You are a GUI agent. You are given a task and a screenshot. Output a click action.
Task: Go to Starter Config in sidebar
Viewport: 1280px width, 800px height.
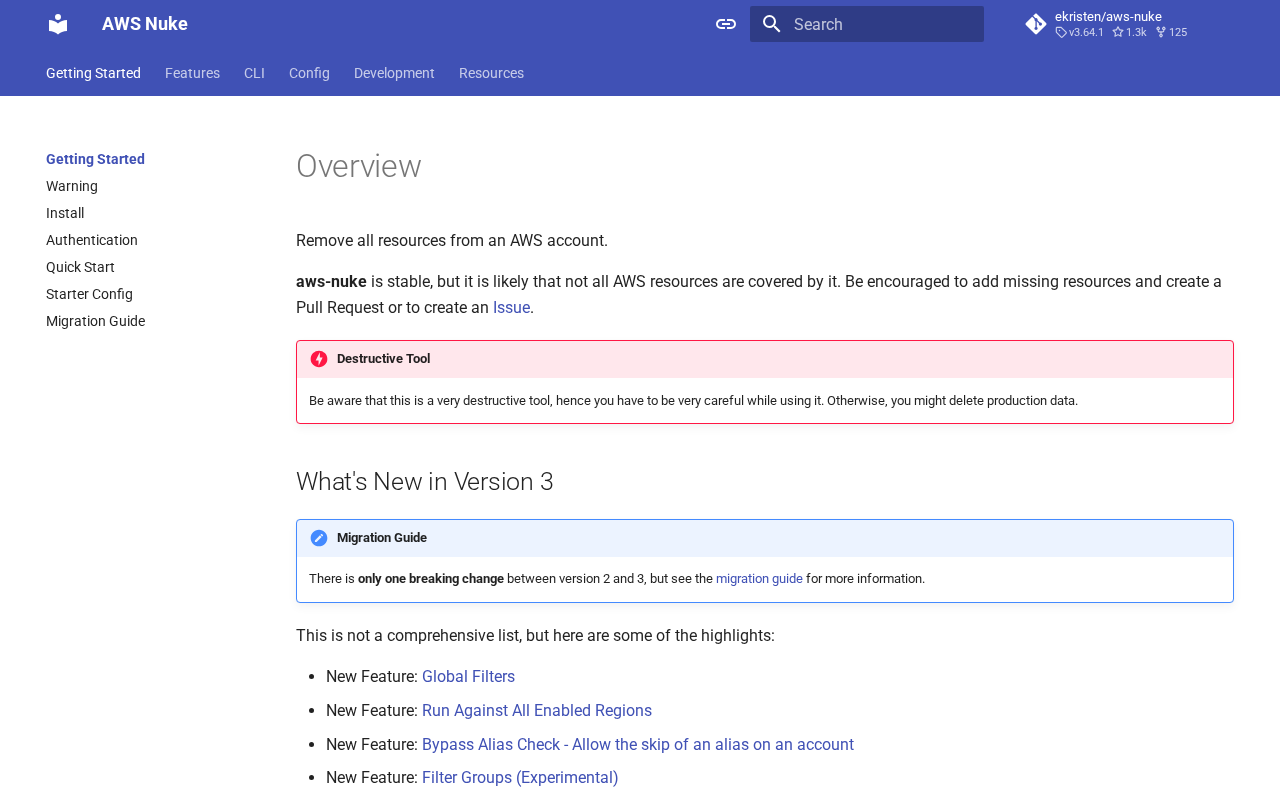pos(89,294)
